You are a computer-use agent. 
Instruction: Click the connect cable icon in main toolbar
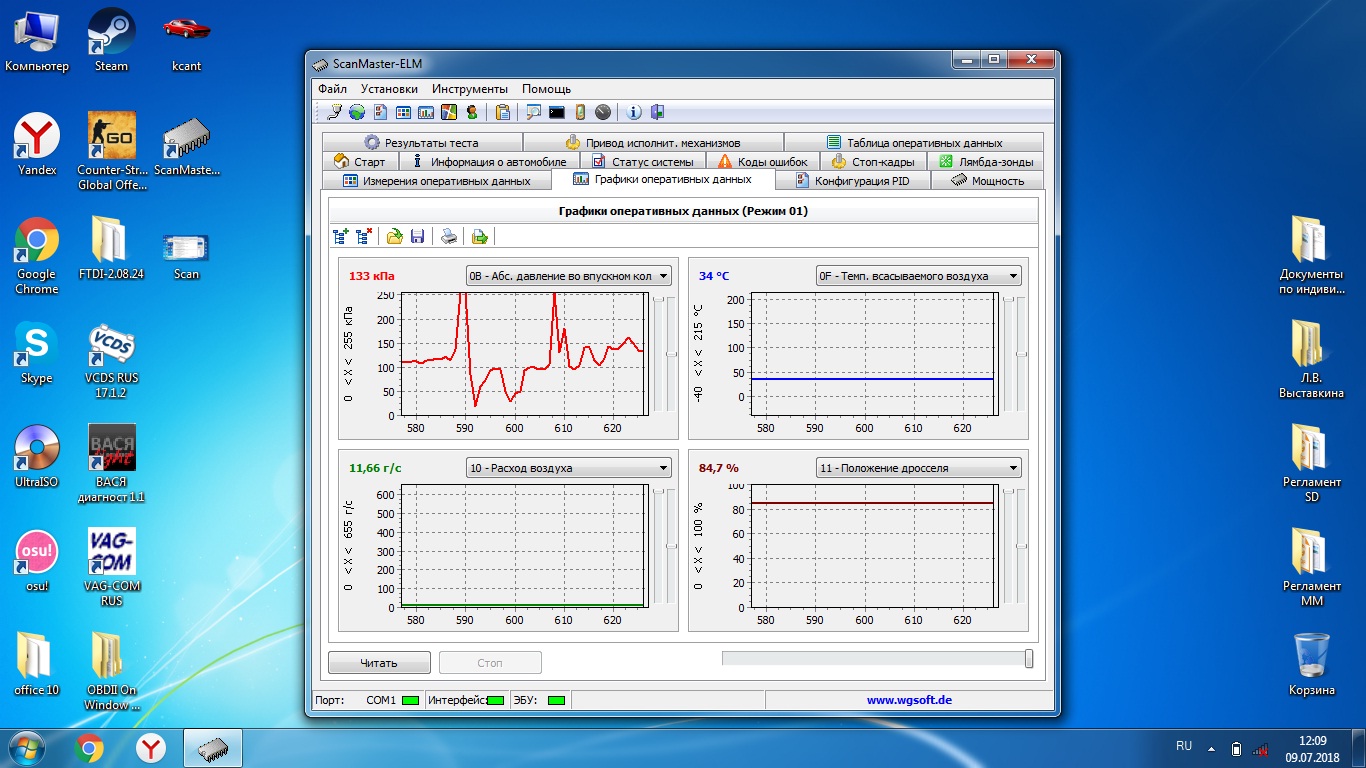(x=334, y=112)
